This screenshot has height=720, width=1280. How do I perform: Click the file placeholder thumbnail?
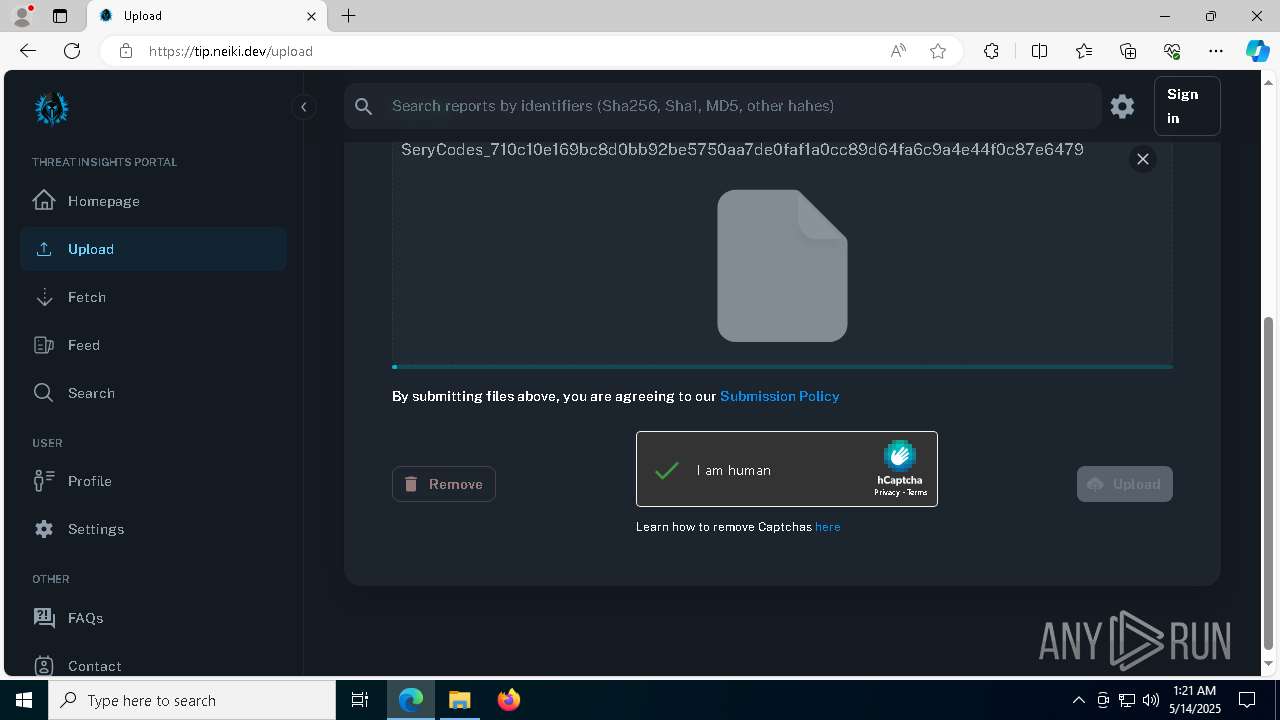782,265
